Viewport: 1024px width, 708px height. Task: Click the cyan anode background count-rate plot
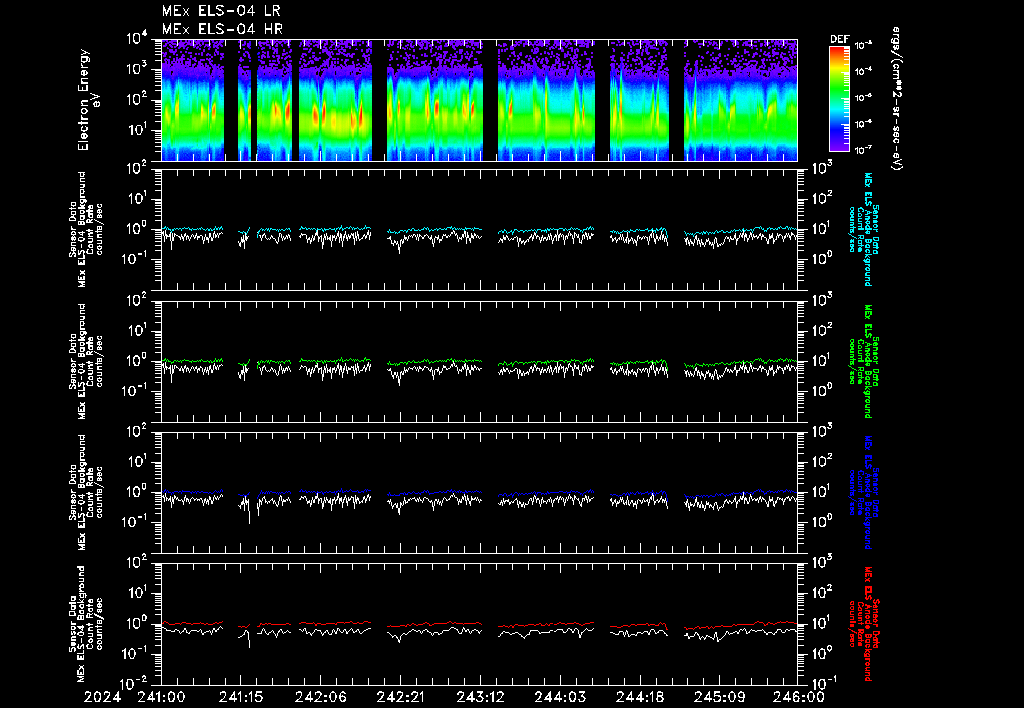click(479, 230)
